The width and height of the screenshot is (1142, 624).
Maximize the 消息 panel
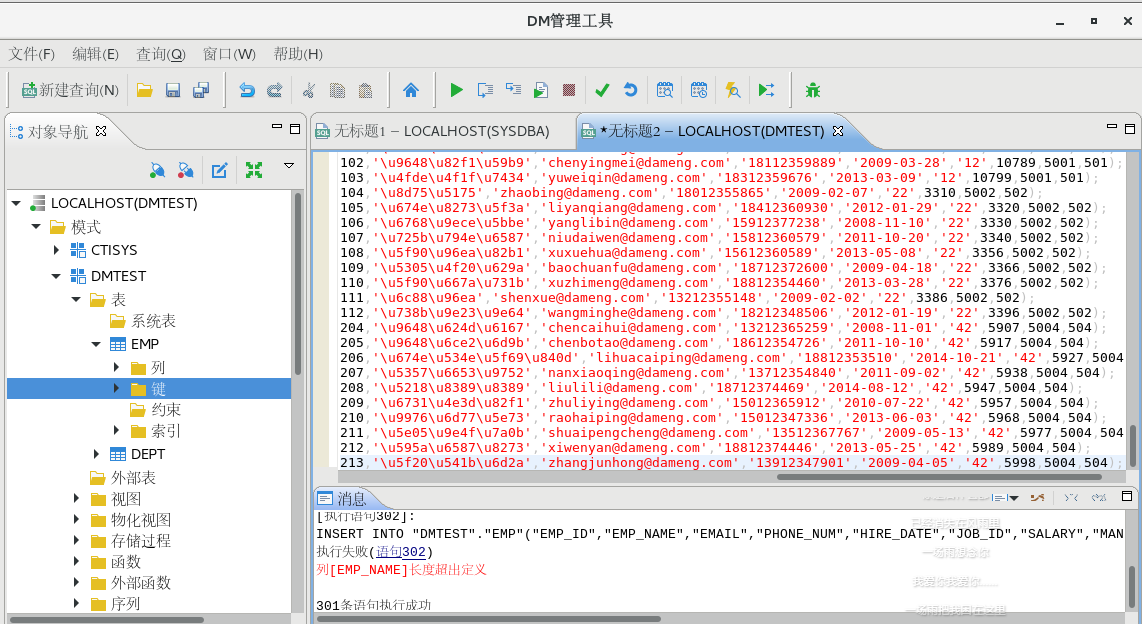point(1127,496)
